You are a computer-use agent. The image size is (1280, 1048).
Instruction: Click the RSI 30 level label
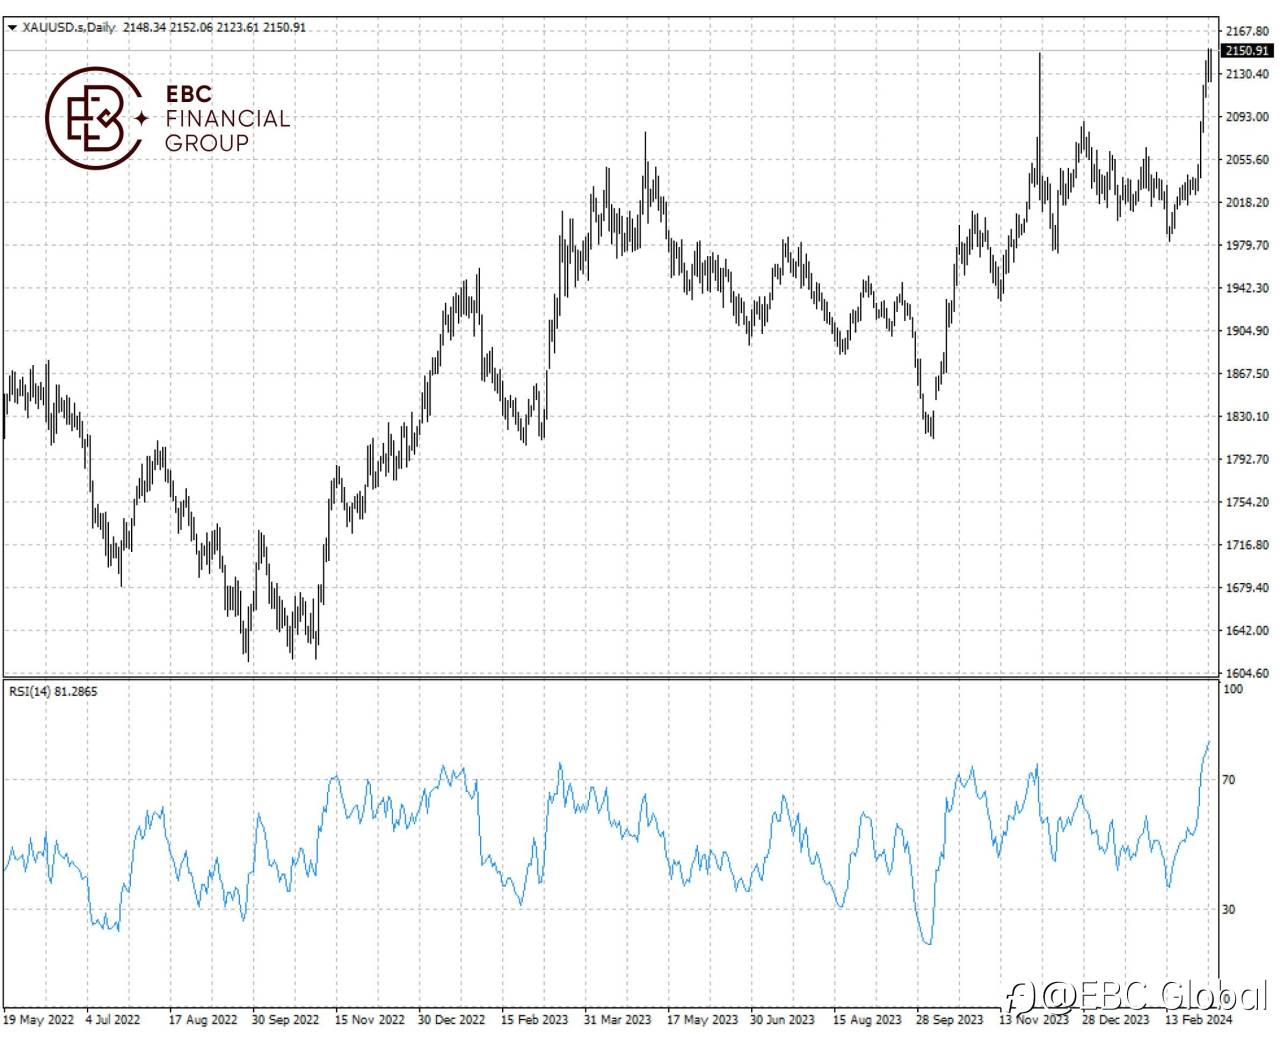tap(1229, 910)
